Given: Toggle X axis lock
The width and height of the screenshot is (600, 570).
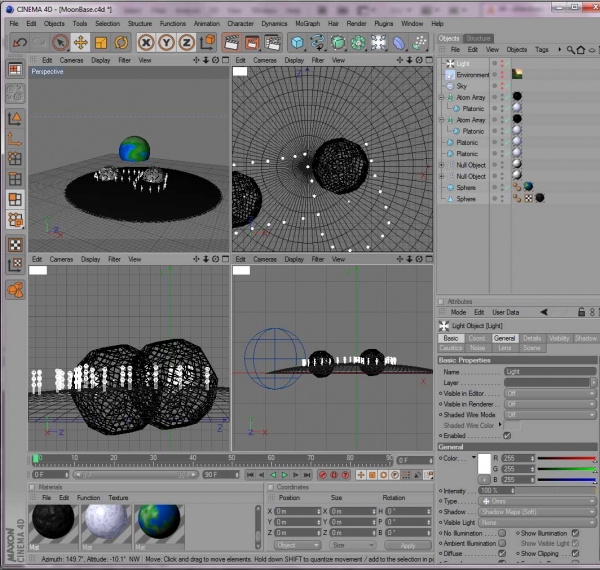Looking at the screenshot, I should (146, 42).
